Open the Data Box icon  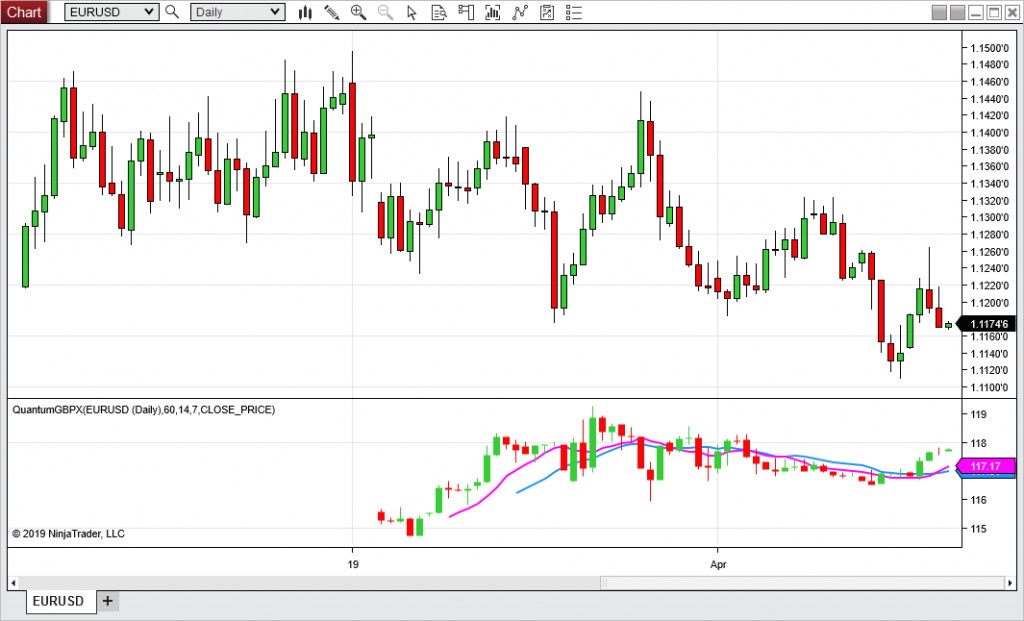[439, 12]
